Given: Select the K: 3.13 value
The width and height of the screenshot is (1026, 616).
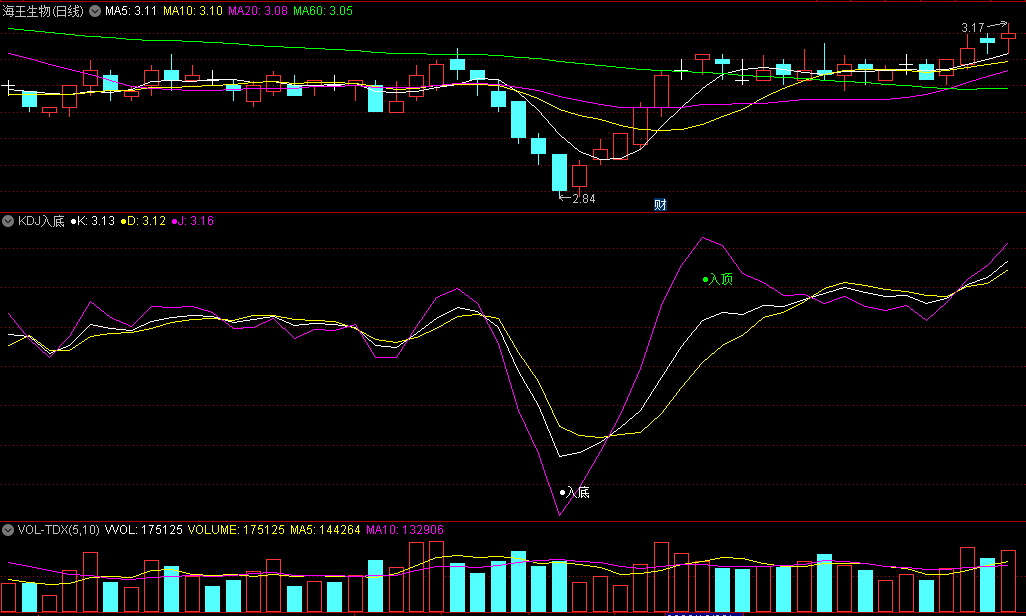Looking at the screenshot, I should pos(93,221).
